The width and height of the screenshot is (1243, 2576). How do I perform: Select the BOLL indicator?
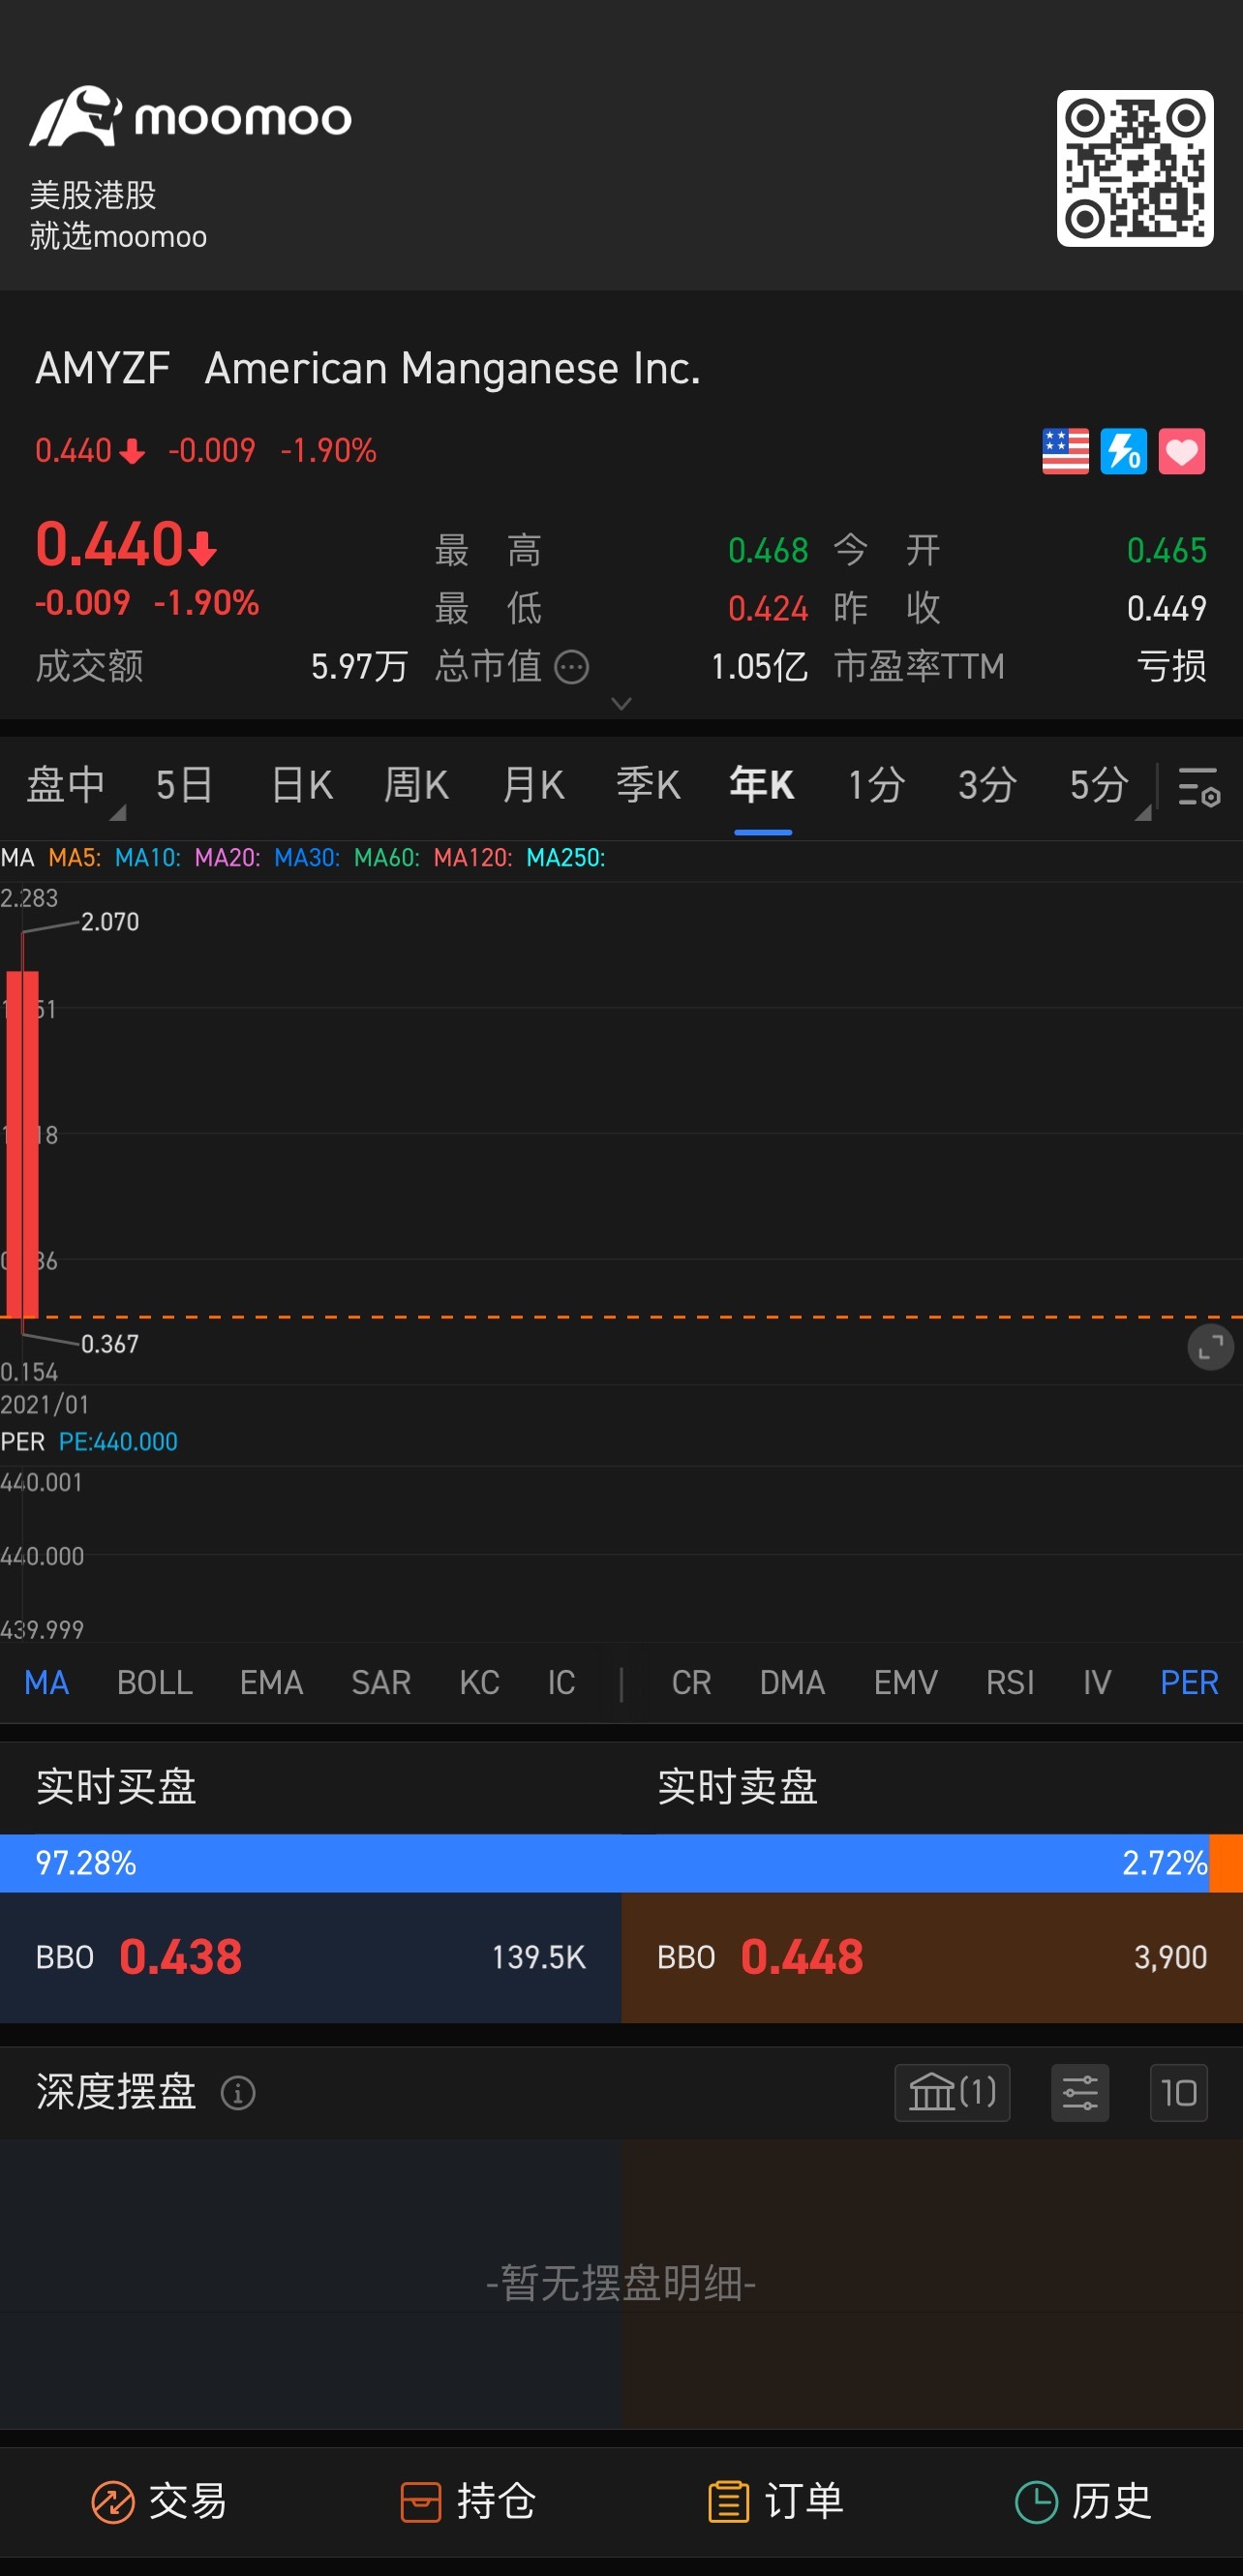155,1683
